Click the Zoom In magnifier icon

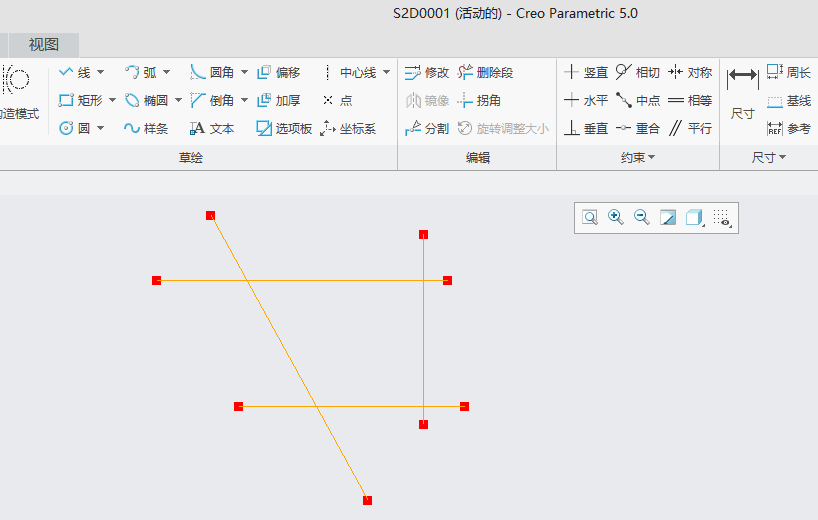tap(616, 217)
